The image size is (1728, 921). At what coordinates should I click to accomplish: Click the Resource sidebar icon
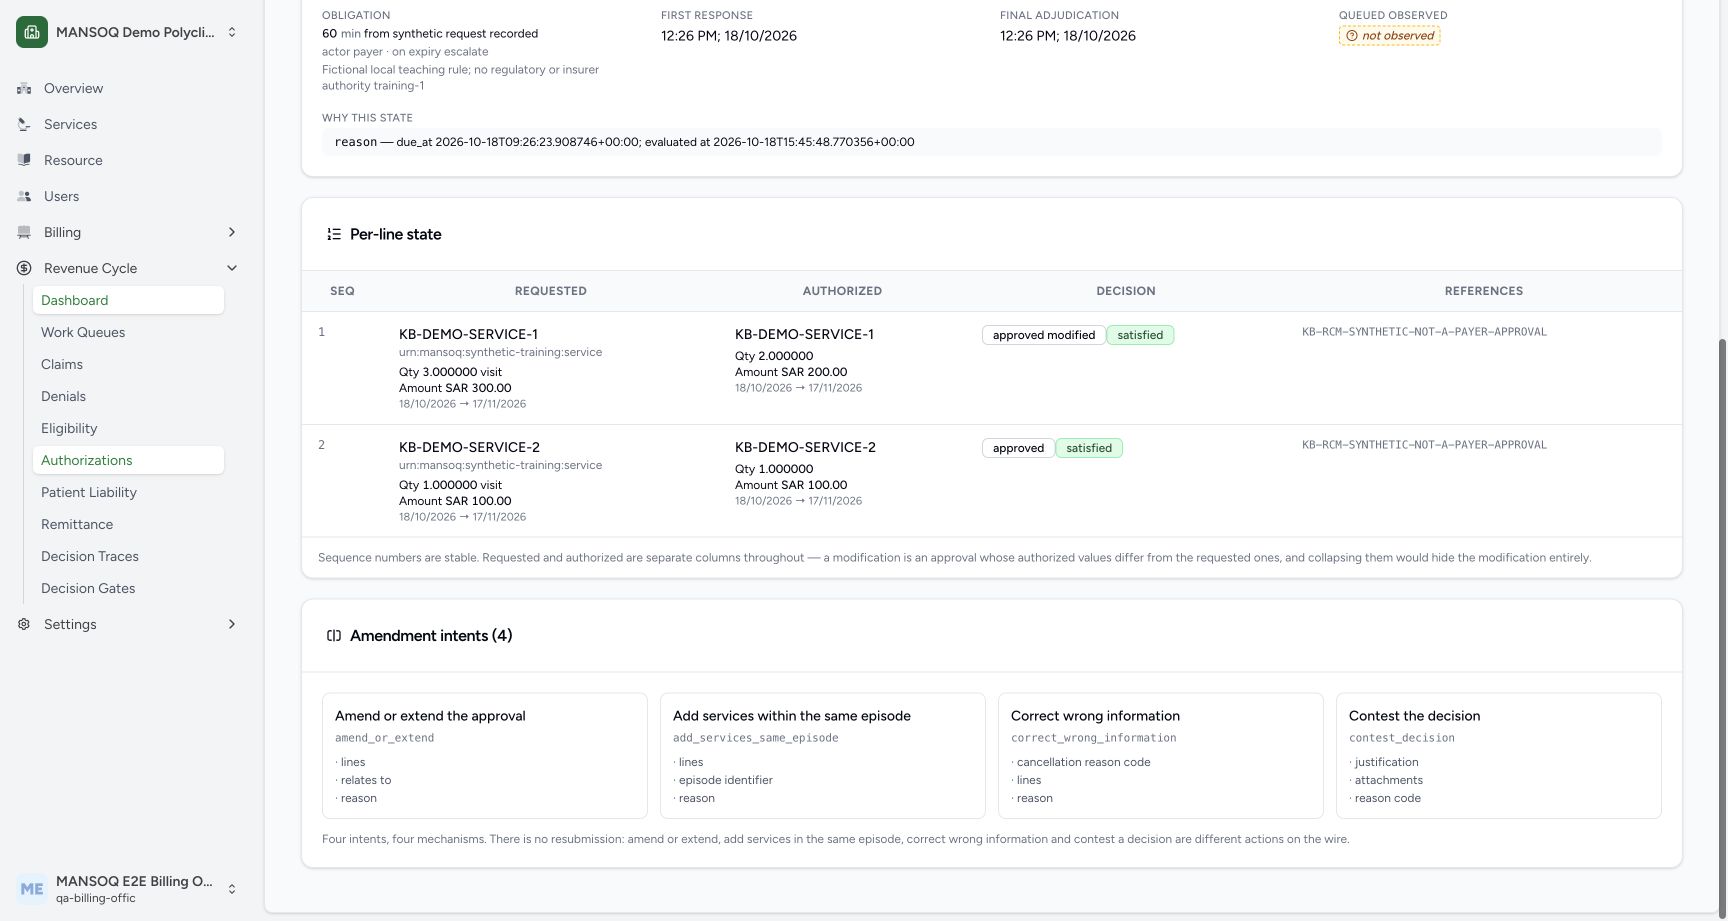point(24,160)
